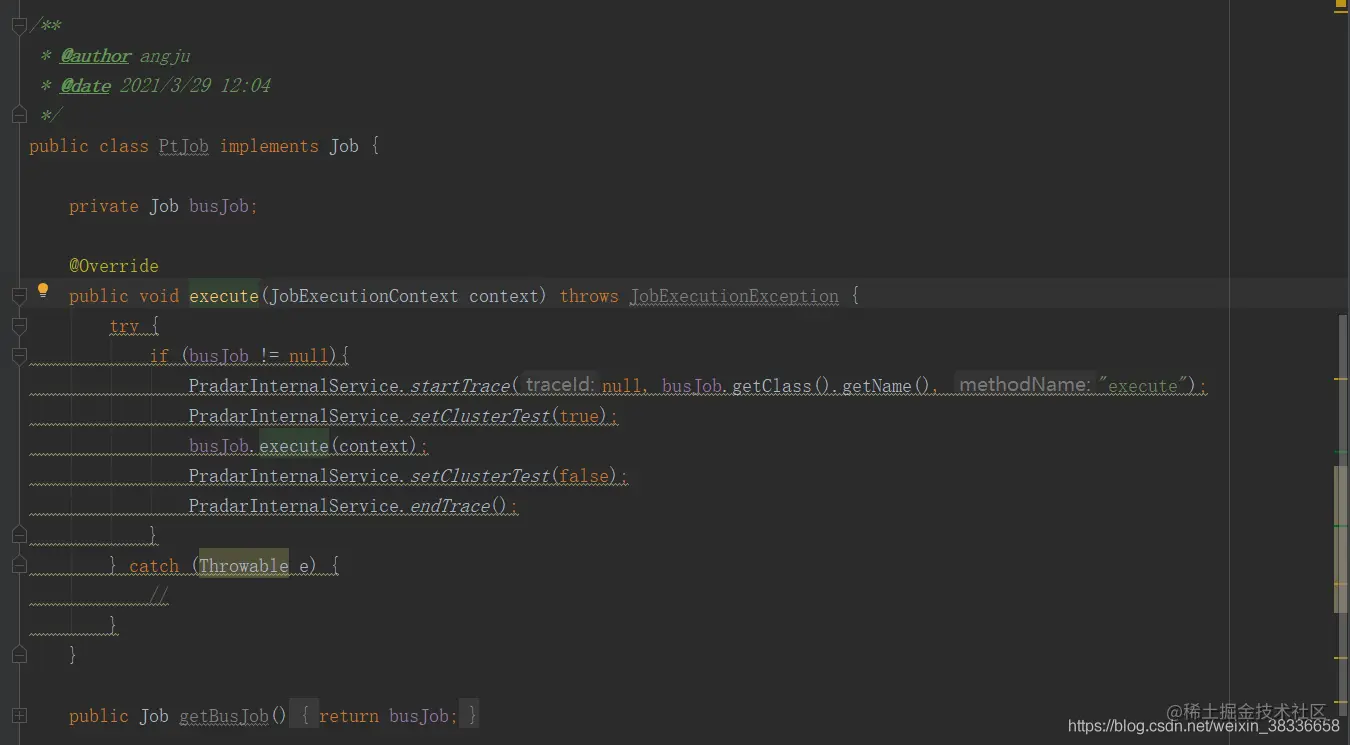Click the highlighted execute method name in the declaration
The image size is (1350, 745).
224,296
